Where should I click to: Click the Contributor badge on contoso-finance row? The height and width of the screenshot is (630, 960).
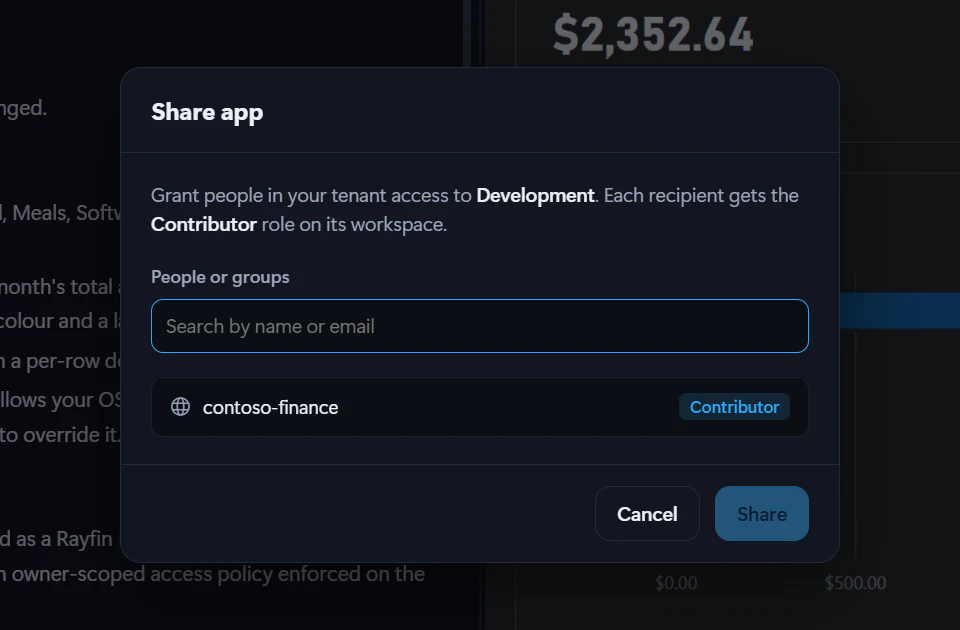coord(734,407)
